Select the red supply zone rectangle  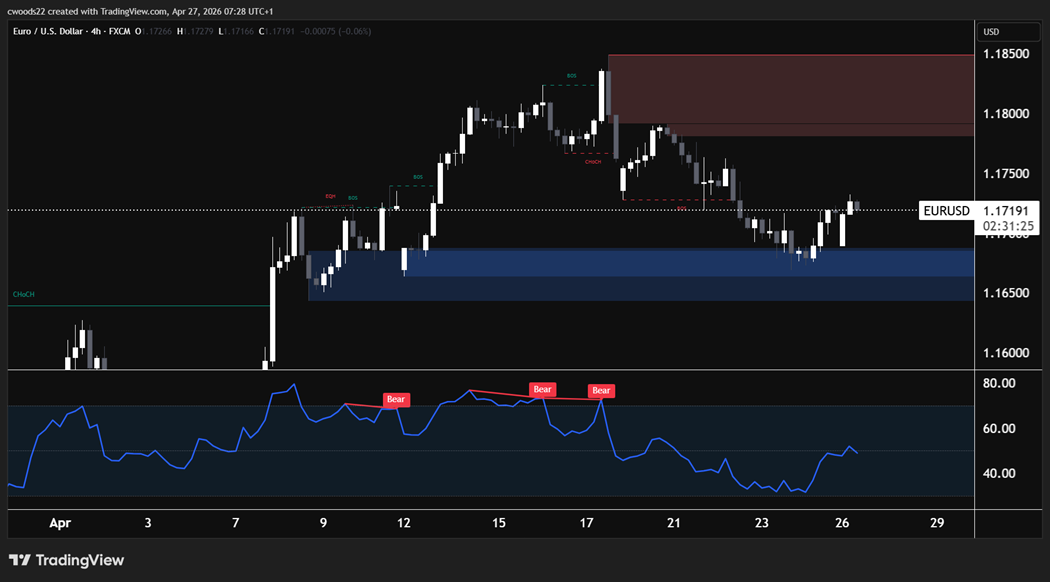[x=790, y=95]
